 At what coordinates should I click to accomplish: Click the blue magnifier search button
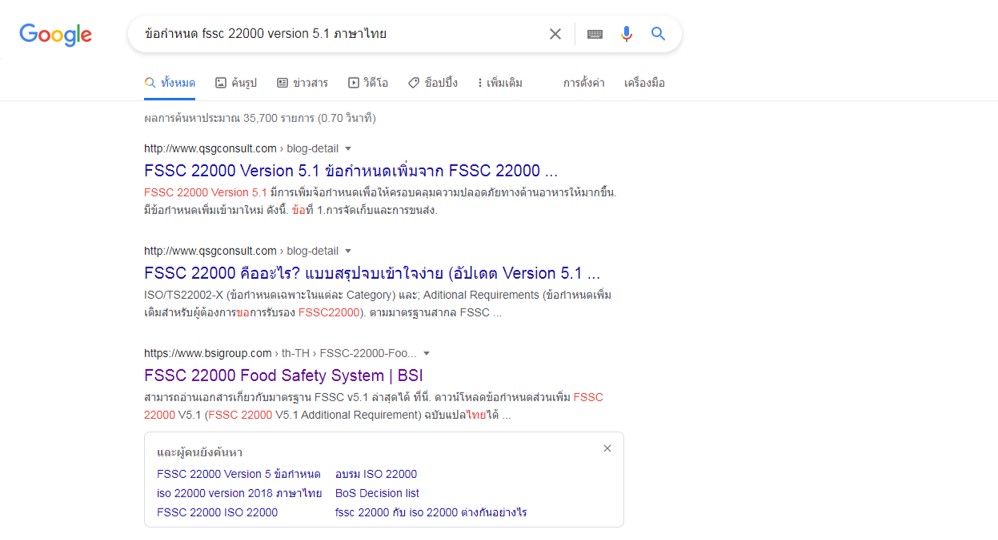tap(658, 34)
